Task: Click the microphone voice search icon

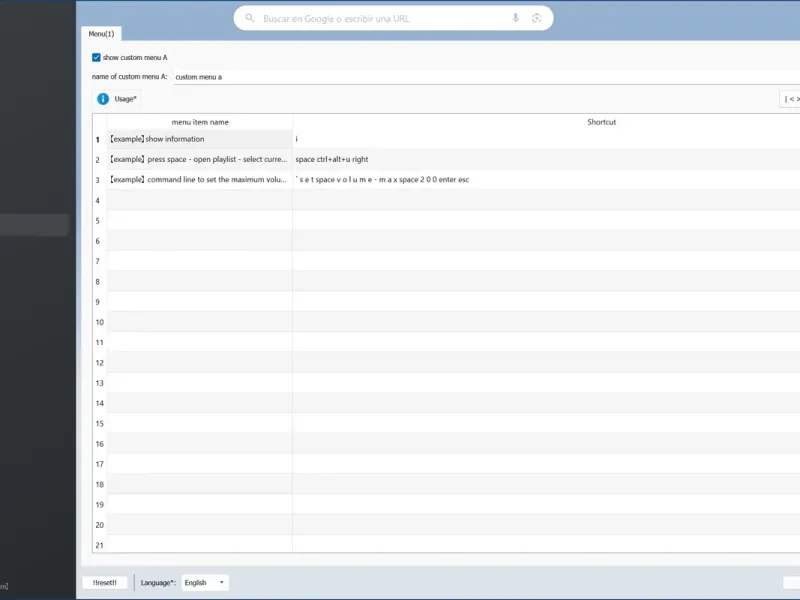Action: click(x=515, y=18)
